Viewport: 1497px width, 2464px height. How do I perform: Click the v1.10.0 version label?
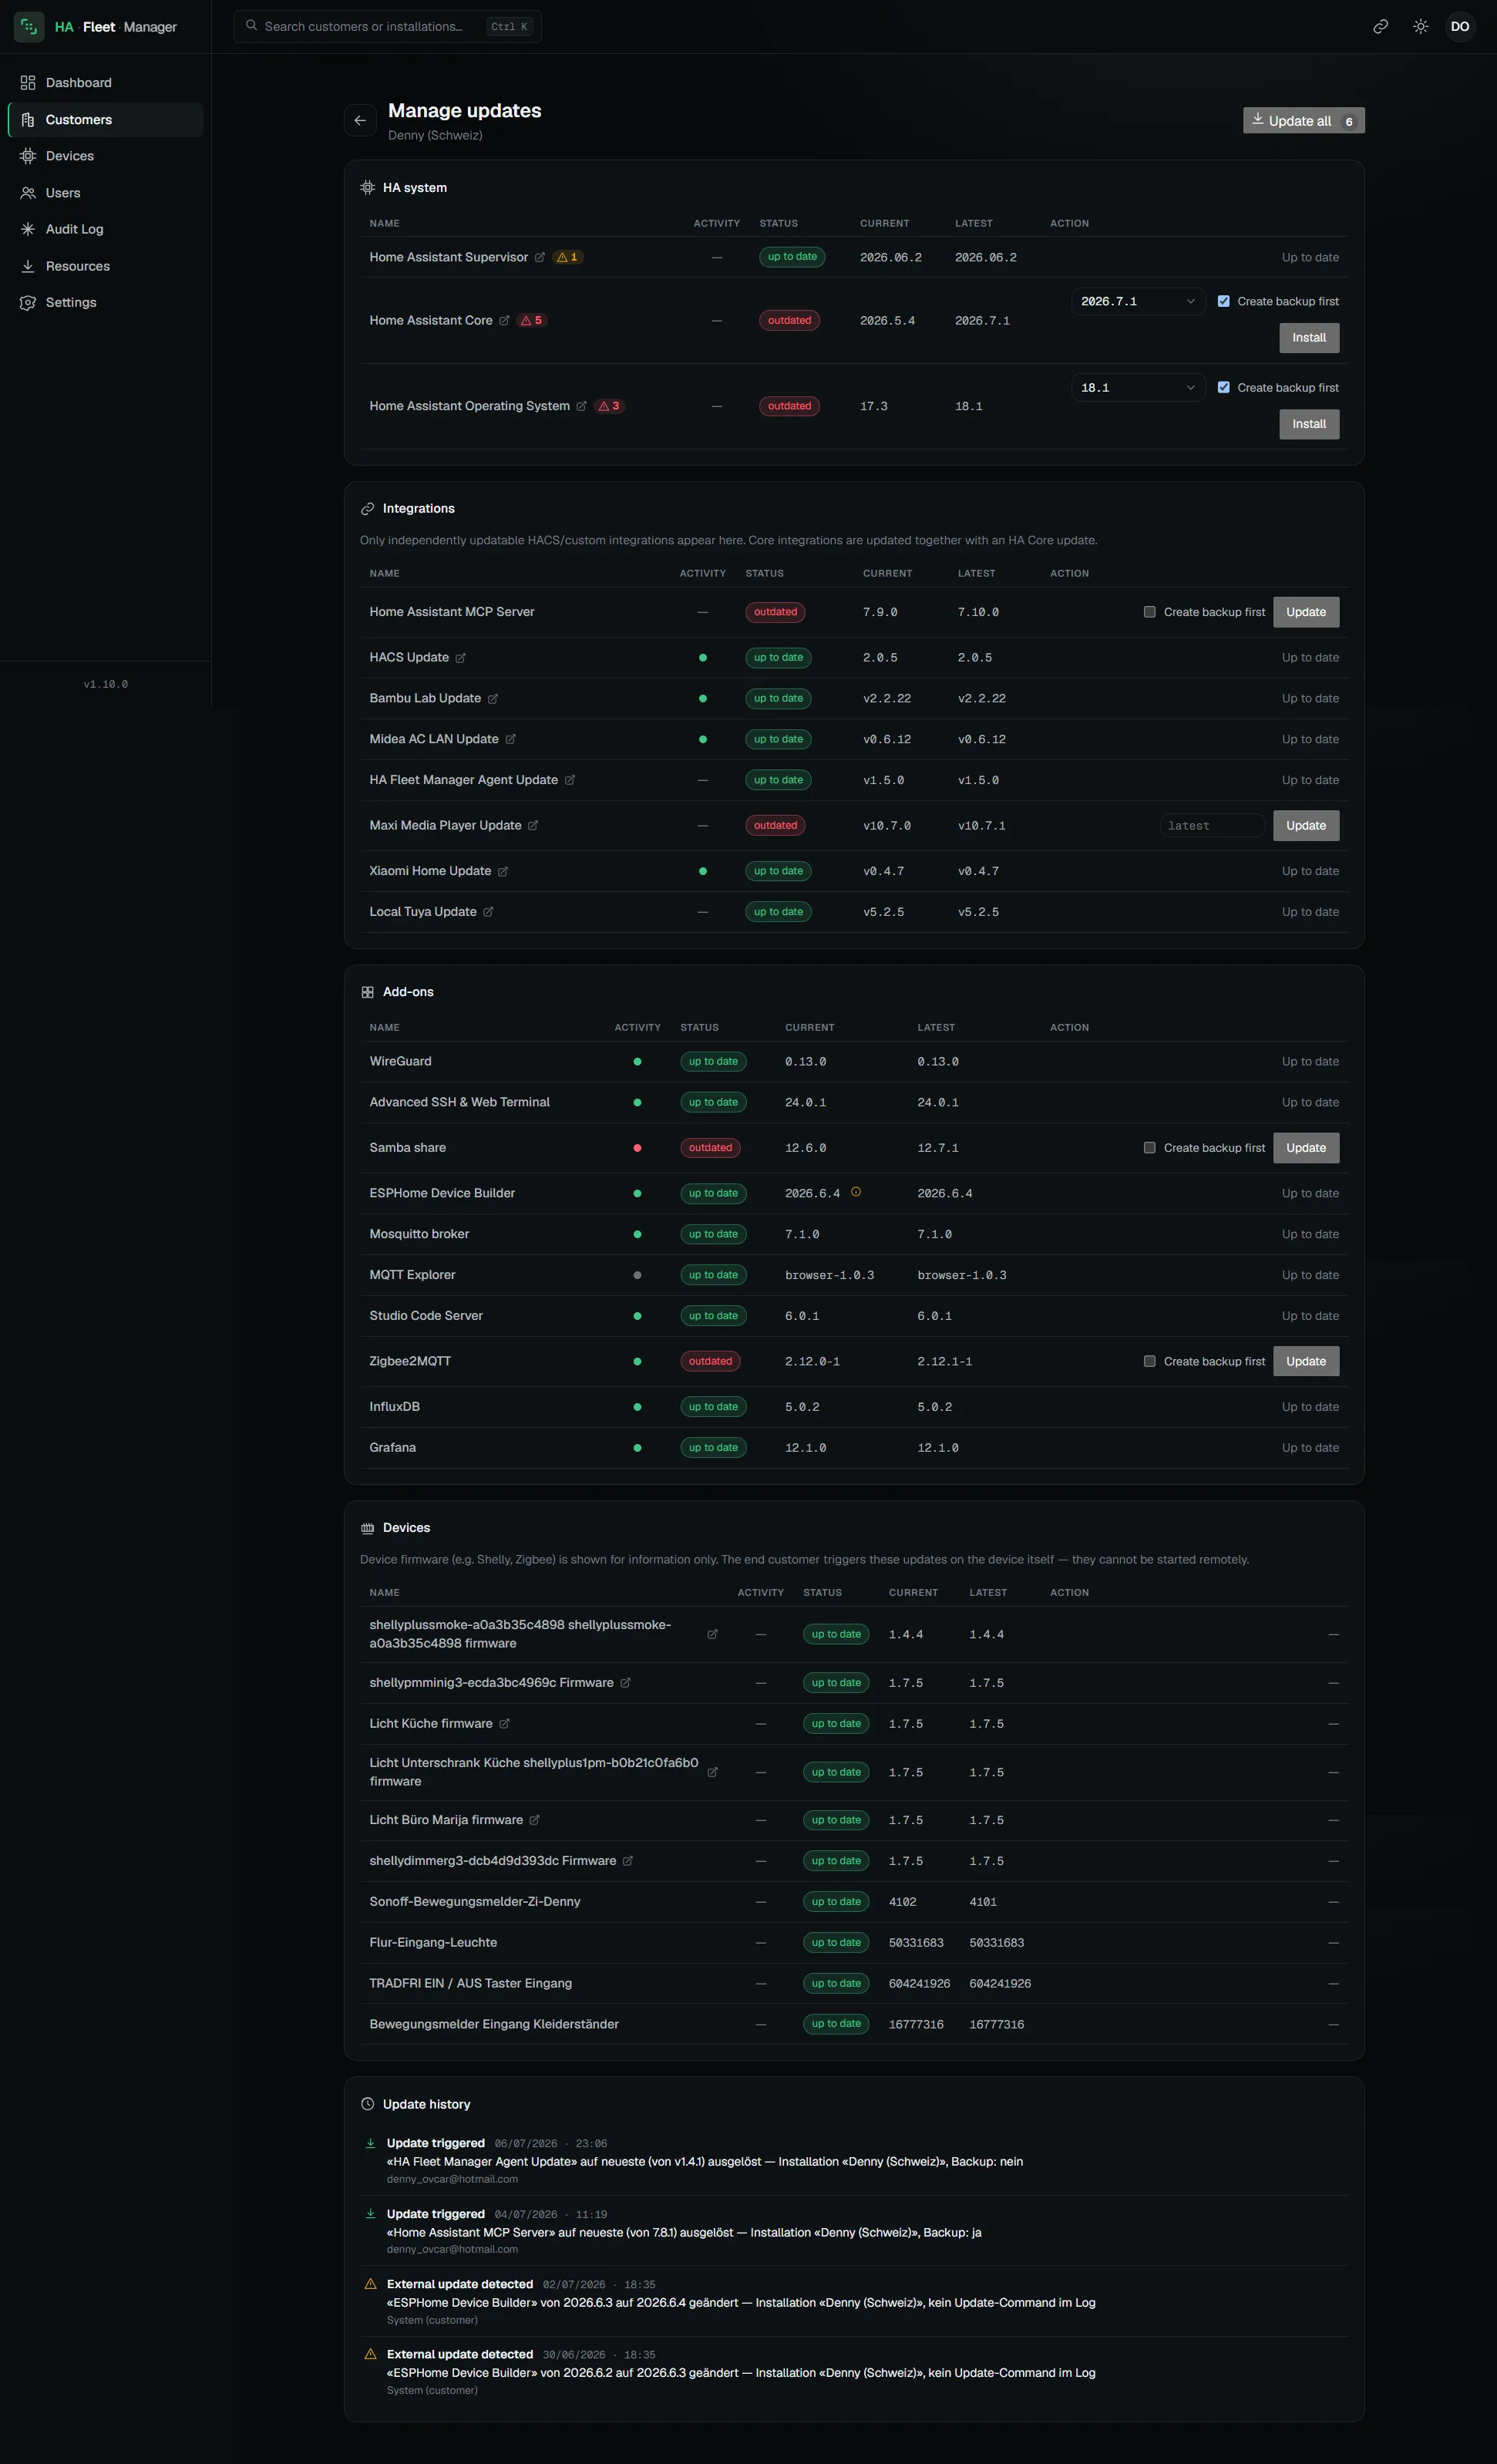106,684
